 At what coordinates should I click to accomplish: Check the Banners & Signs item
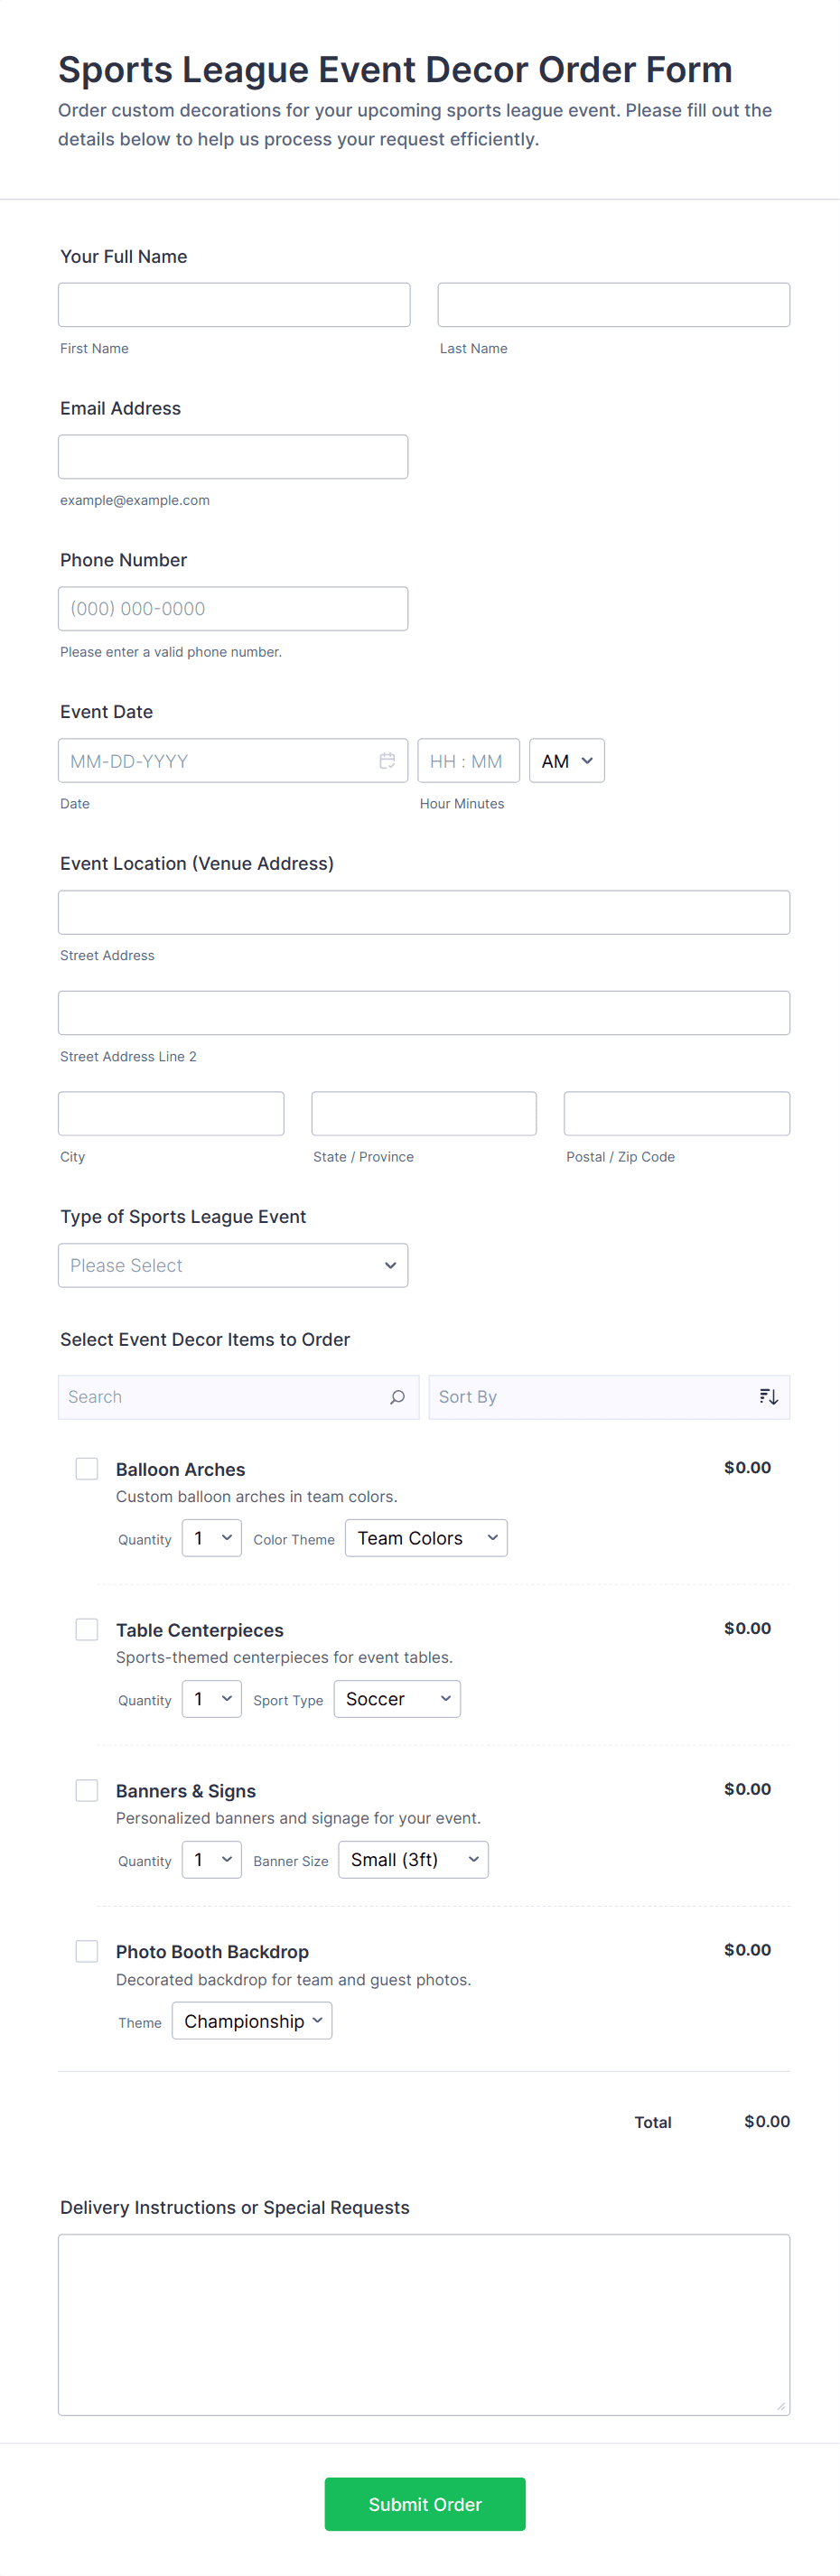[87, 1790]
